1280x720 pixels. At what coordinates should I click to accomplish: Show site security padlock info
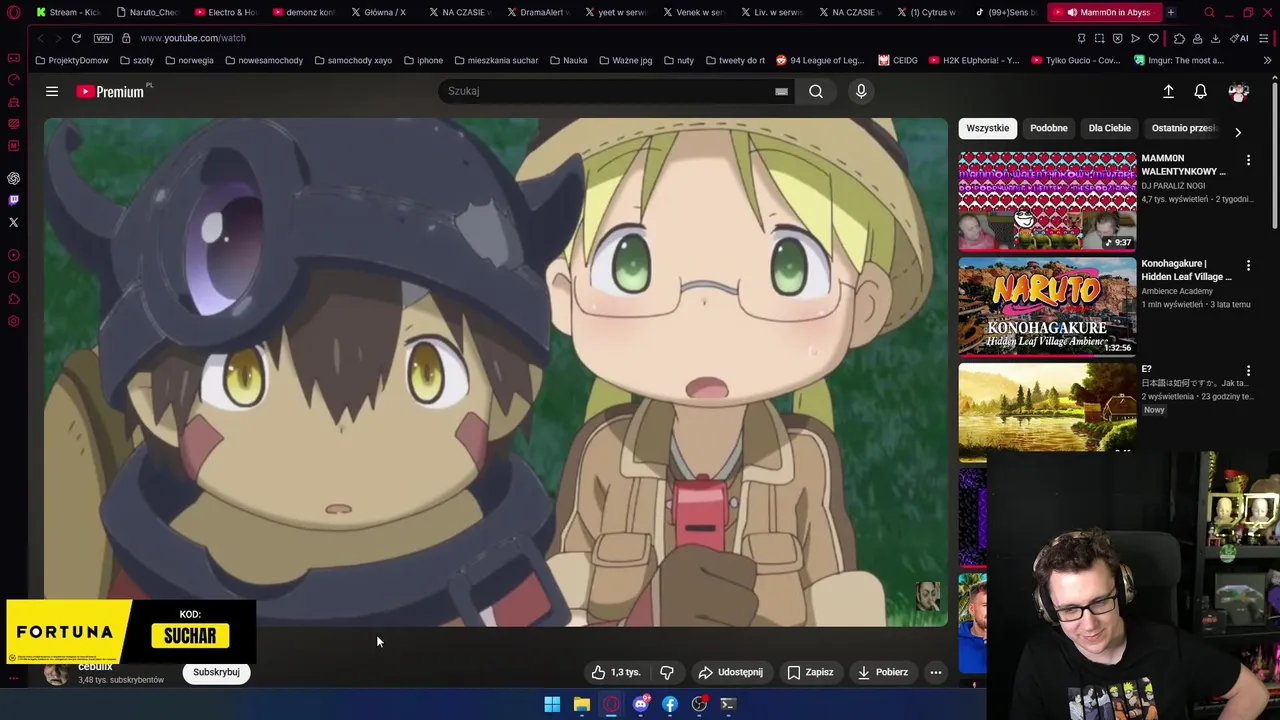pos(126,38)
